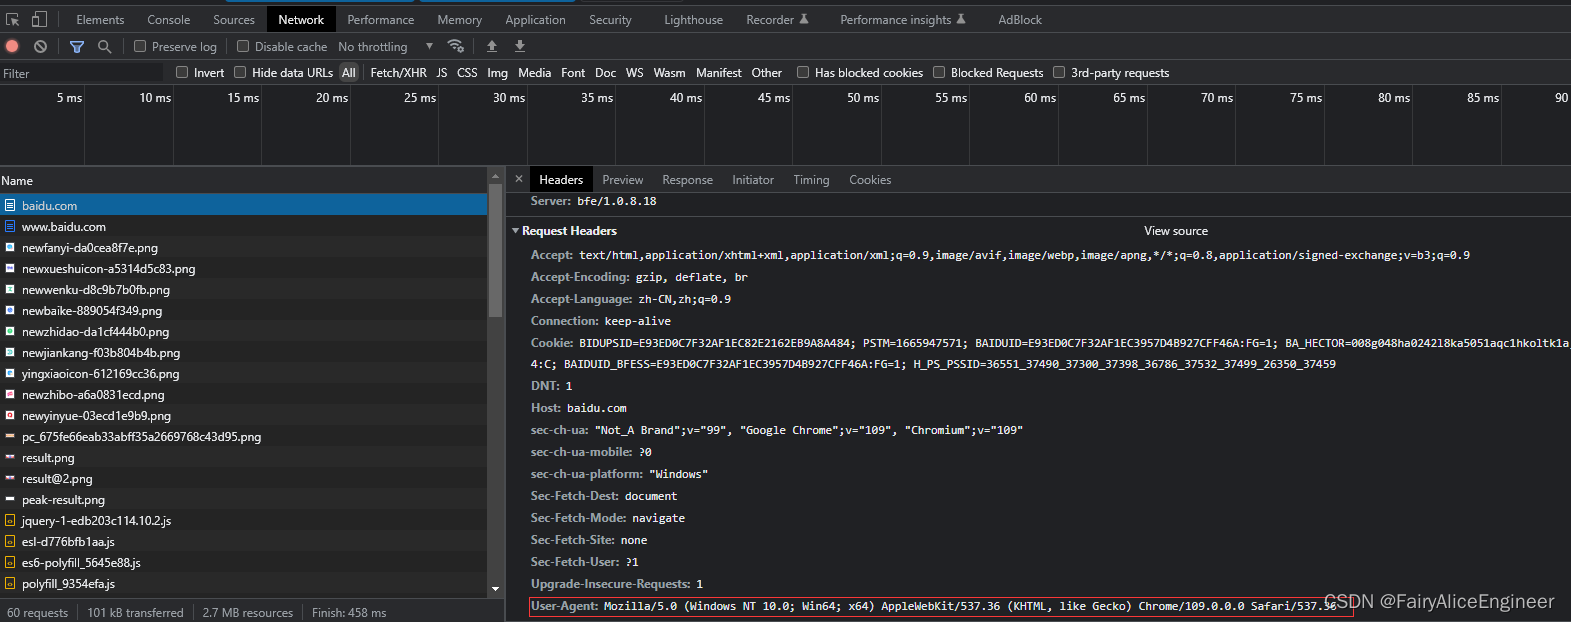Image resolution: width=1571 pixels, height=622 pixels.
Task: Open the Recorder panel tab
Action: pos(777,19)
